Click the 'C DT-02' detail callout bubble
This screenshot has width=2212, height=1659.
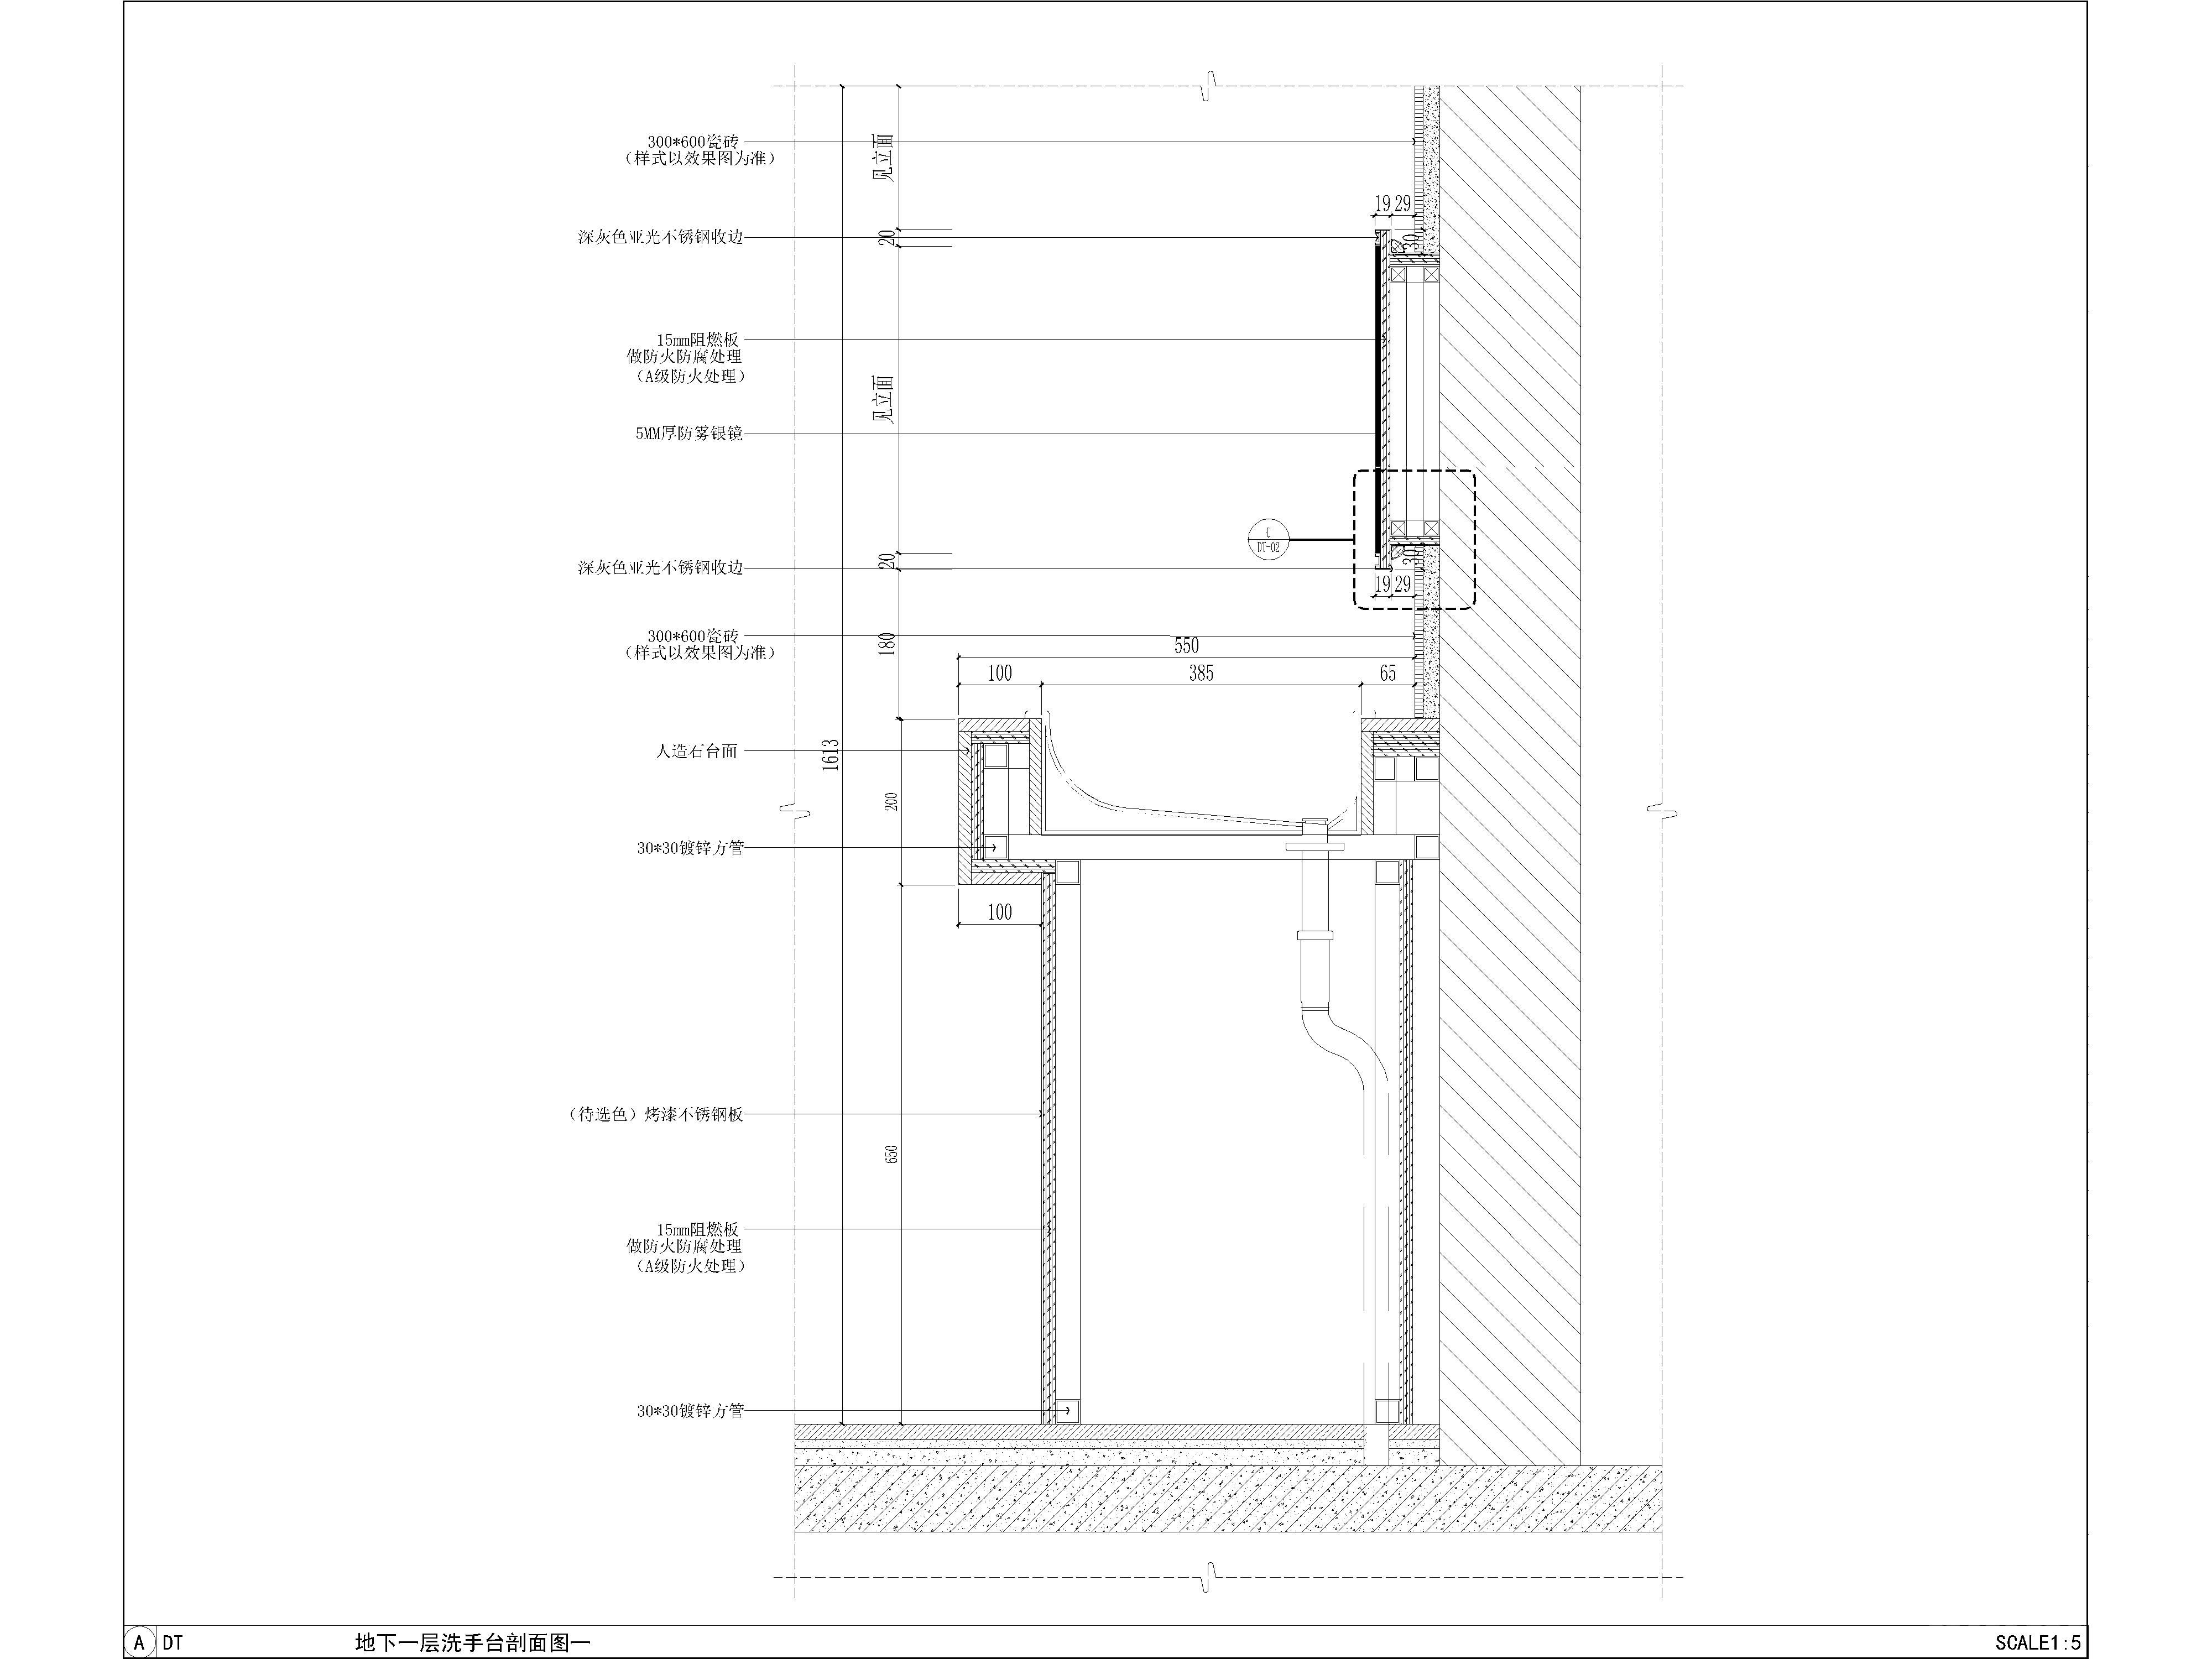pos(1268,540)
